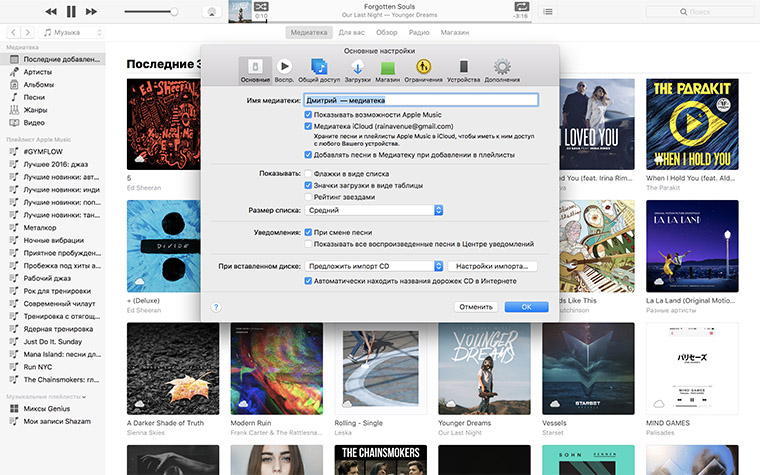This screenshot has height=475, width=760.
Task: Open The Parakit When I Hold You album
Action: [692, 124]
